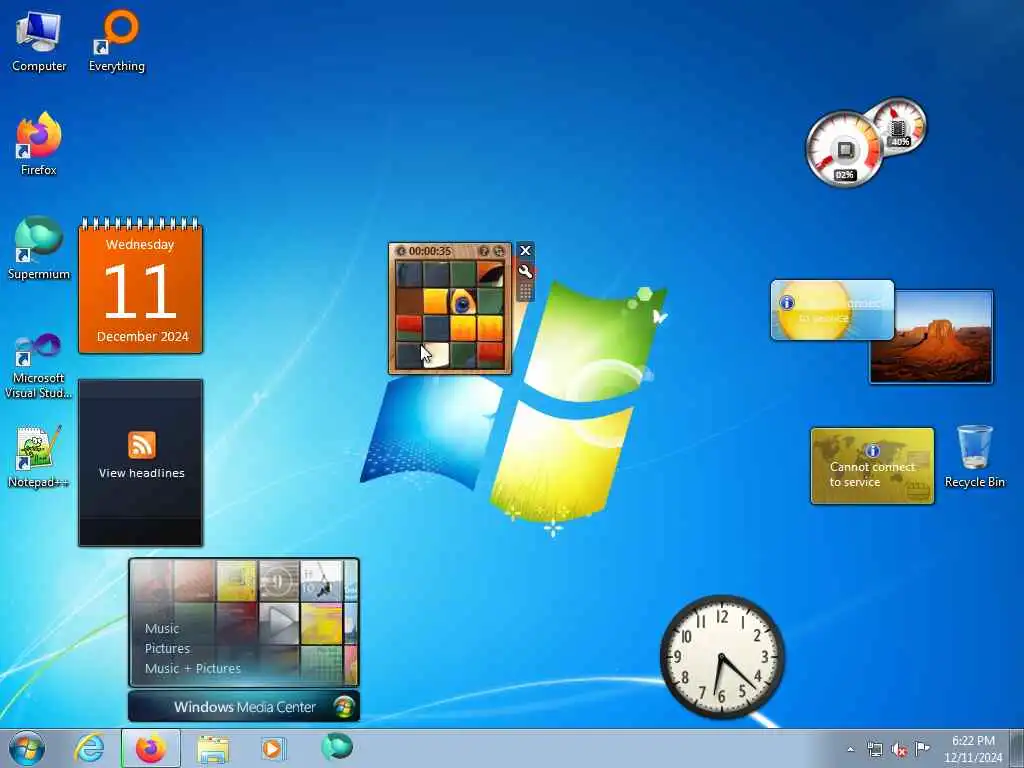Open the Action Center flag icon
1024x768 pixels.
click(922, 748)
